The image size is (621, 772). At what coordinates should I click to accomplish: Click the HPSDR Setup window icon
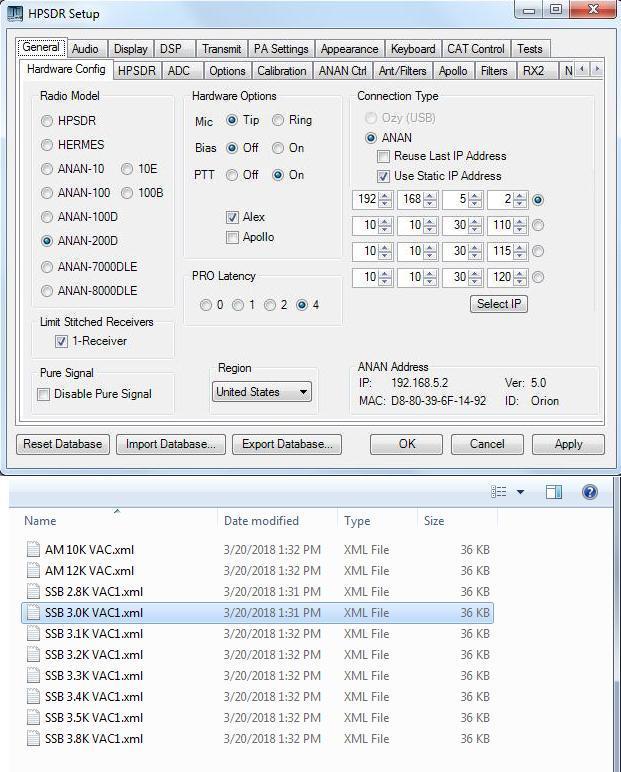15,11
